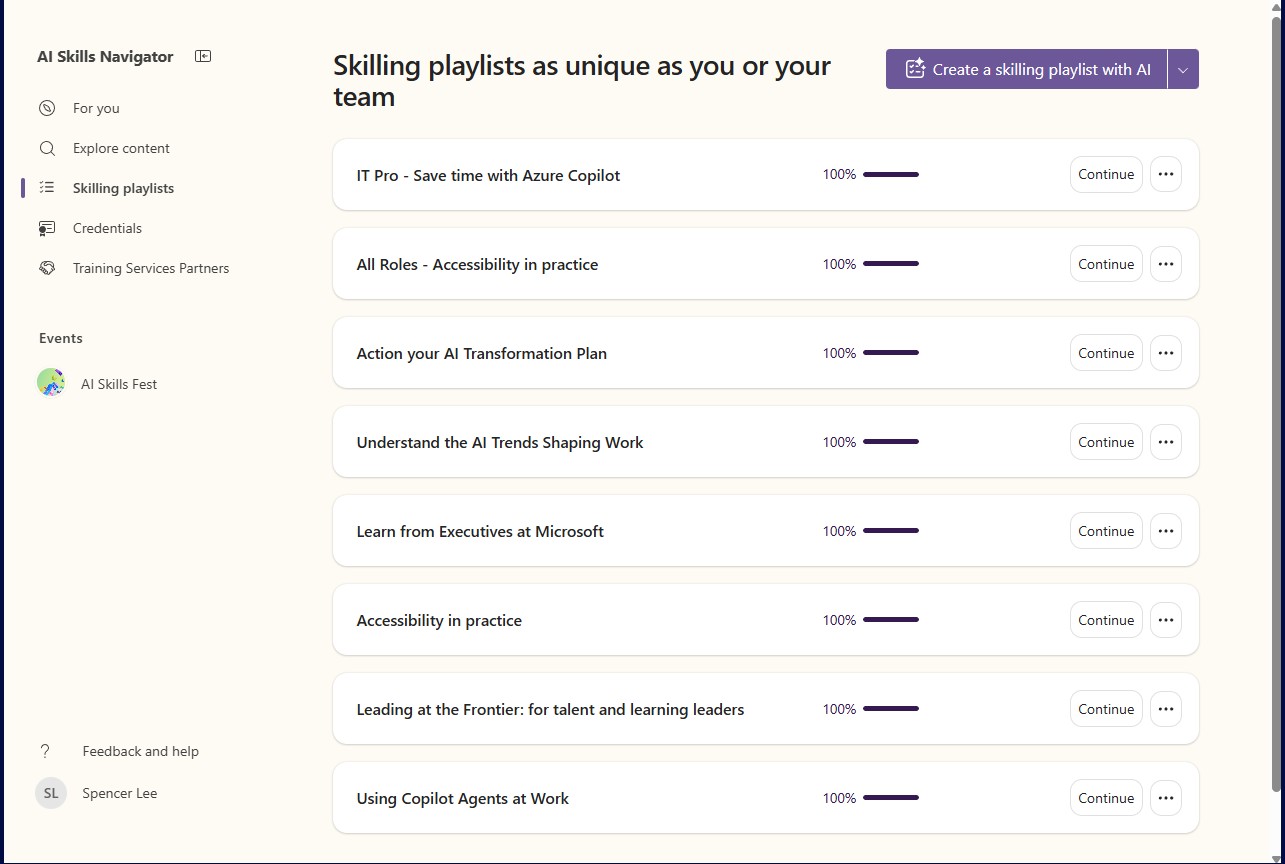Click the Training Services Partners handshake icon
The image size is (1285, 864).
(x=47, y=268)
